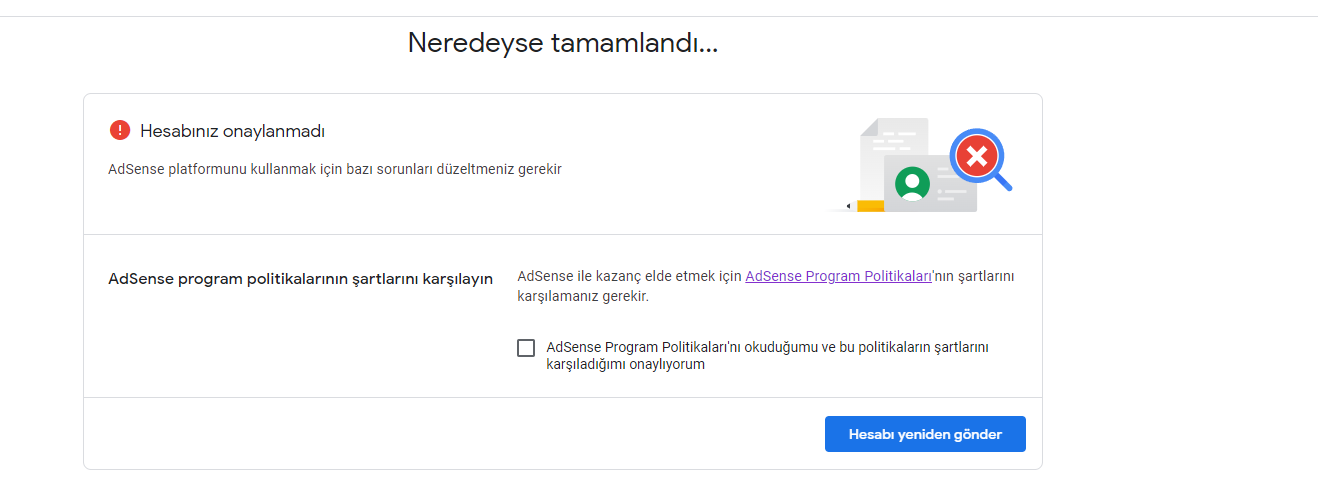Click the text "AdSense ile kazanç elde etmek için"
The width and height of the screenshot is (1318, 497).
[x=629, y=276]
